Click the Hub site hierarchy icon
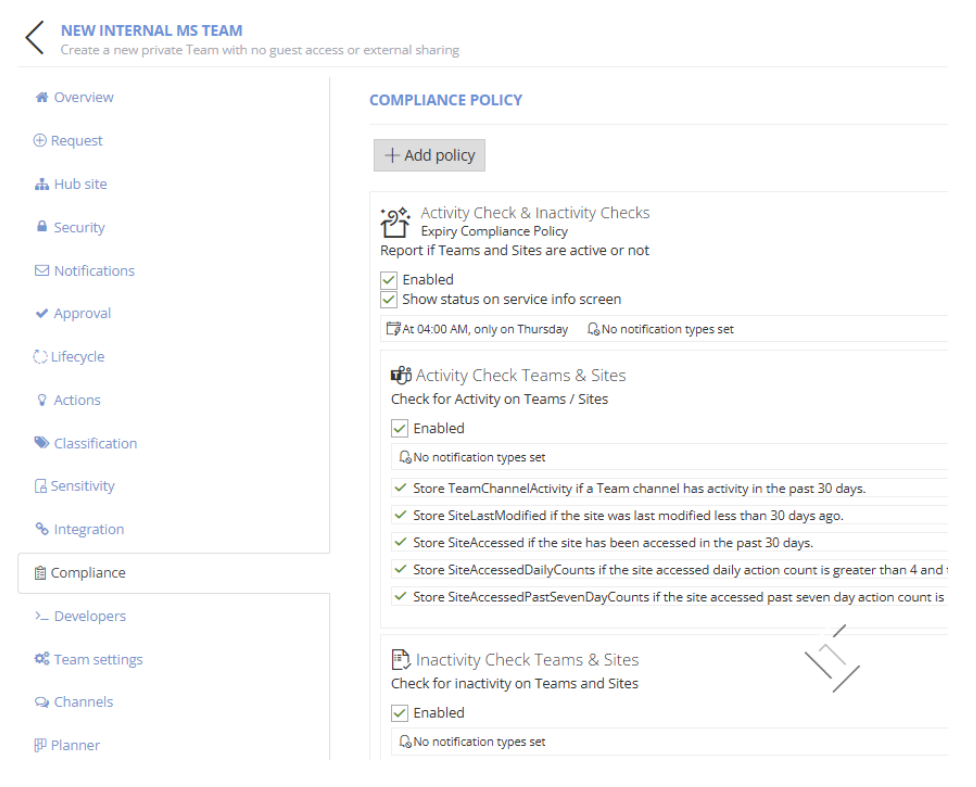Screen dimensions: 976x787 coord(42,184)
